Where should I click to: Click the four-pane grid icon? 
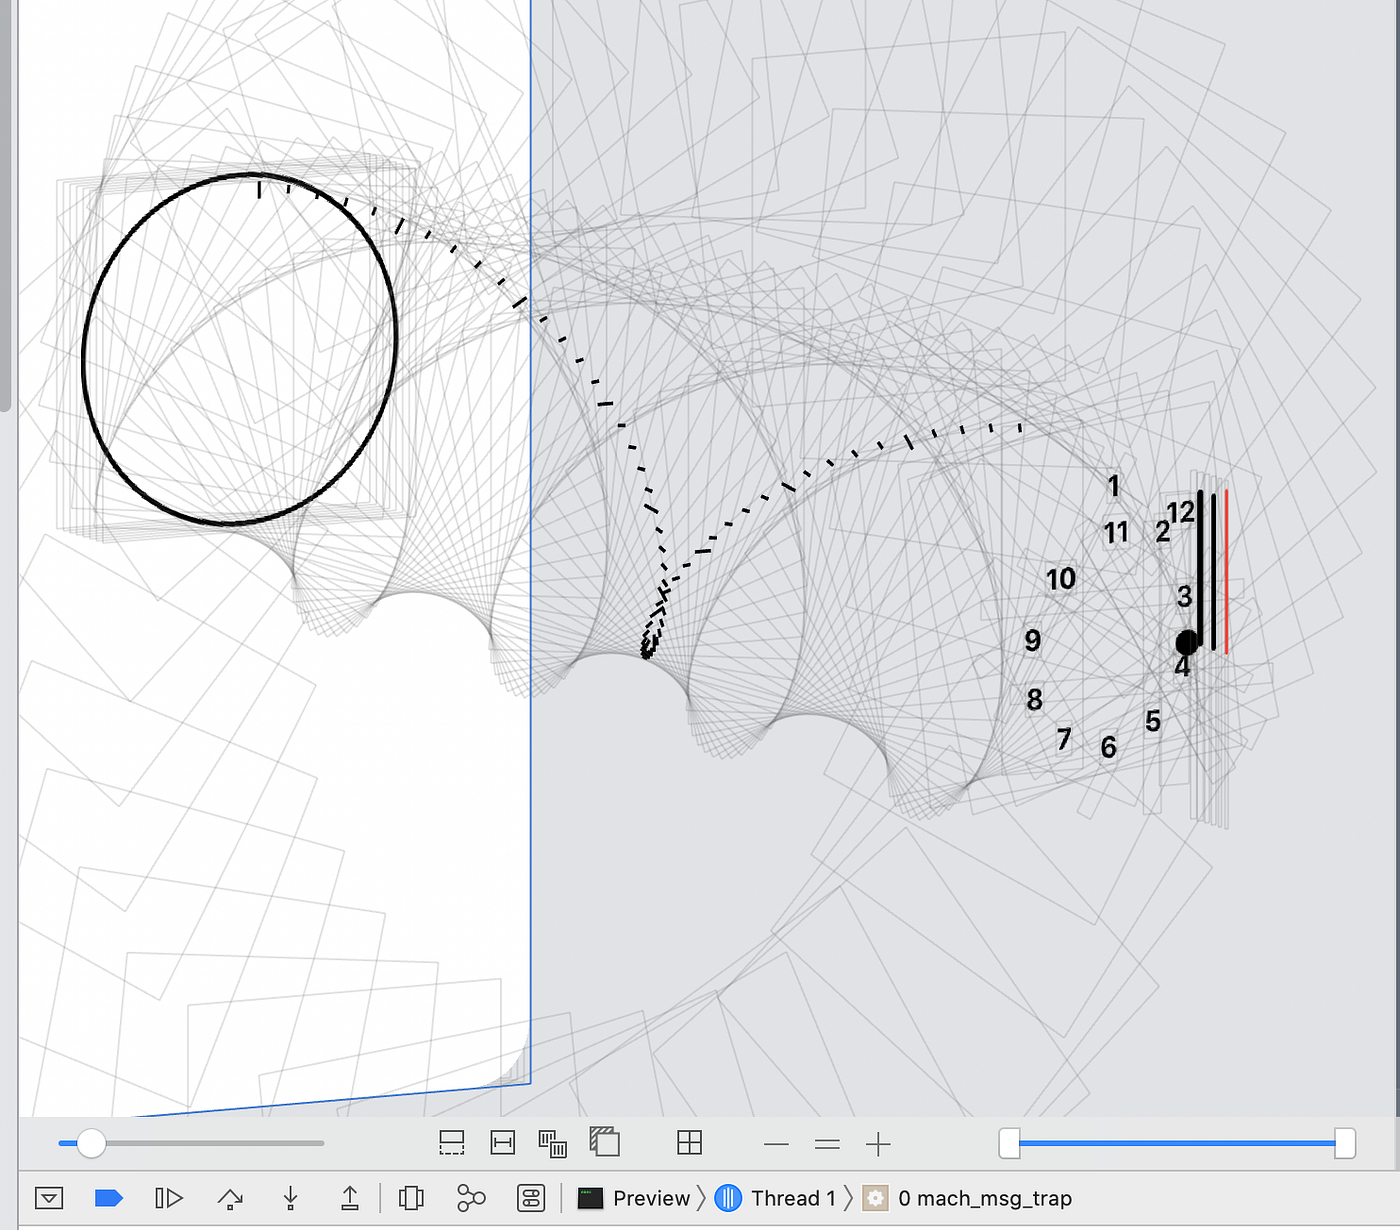click(x=690, y=1143)
